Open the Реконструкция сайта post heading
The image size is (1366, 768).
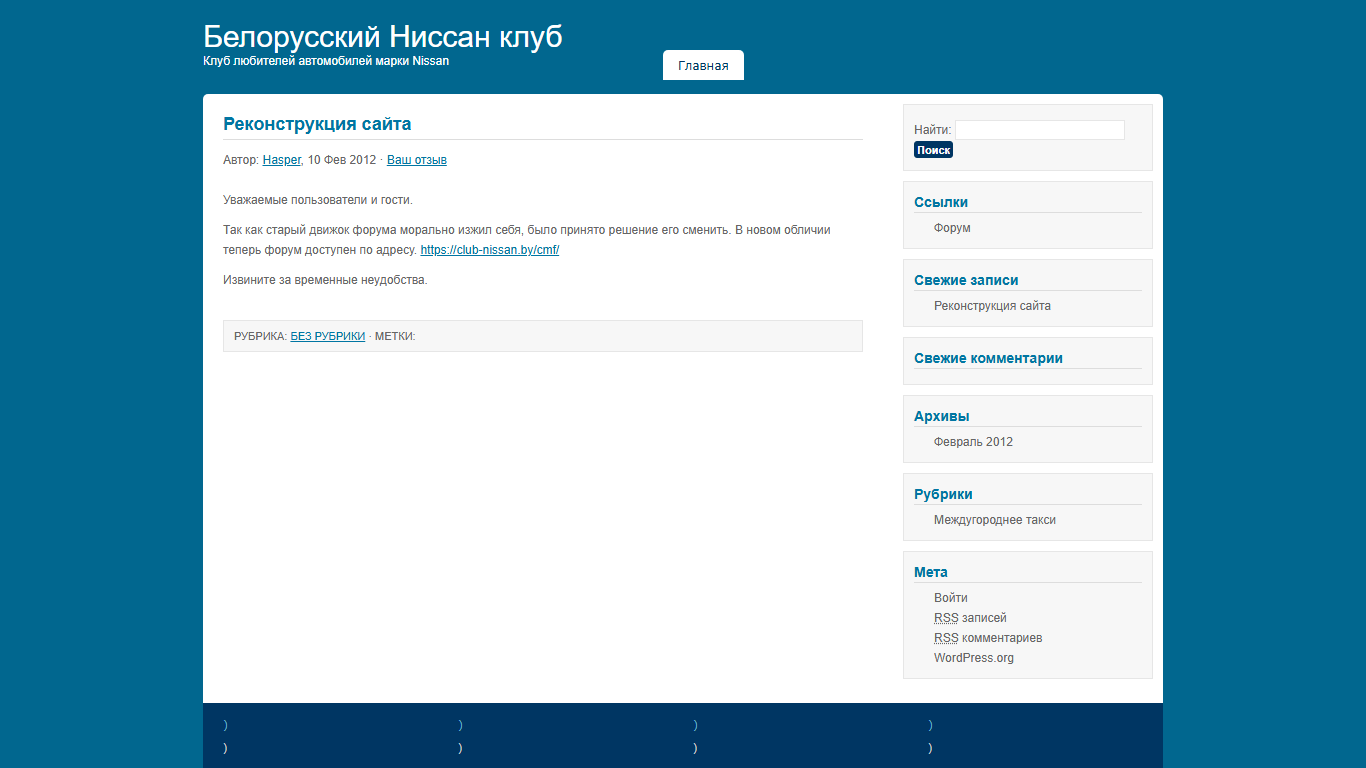(x=317, y=124)
